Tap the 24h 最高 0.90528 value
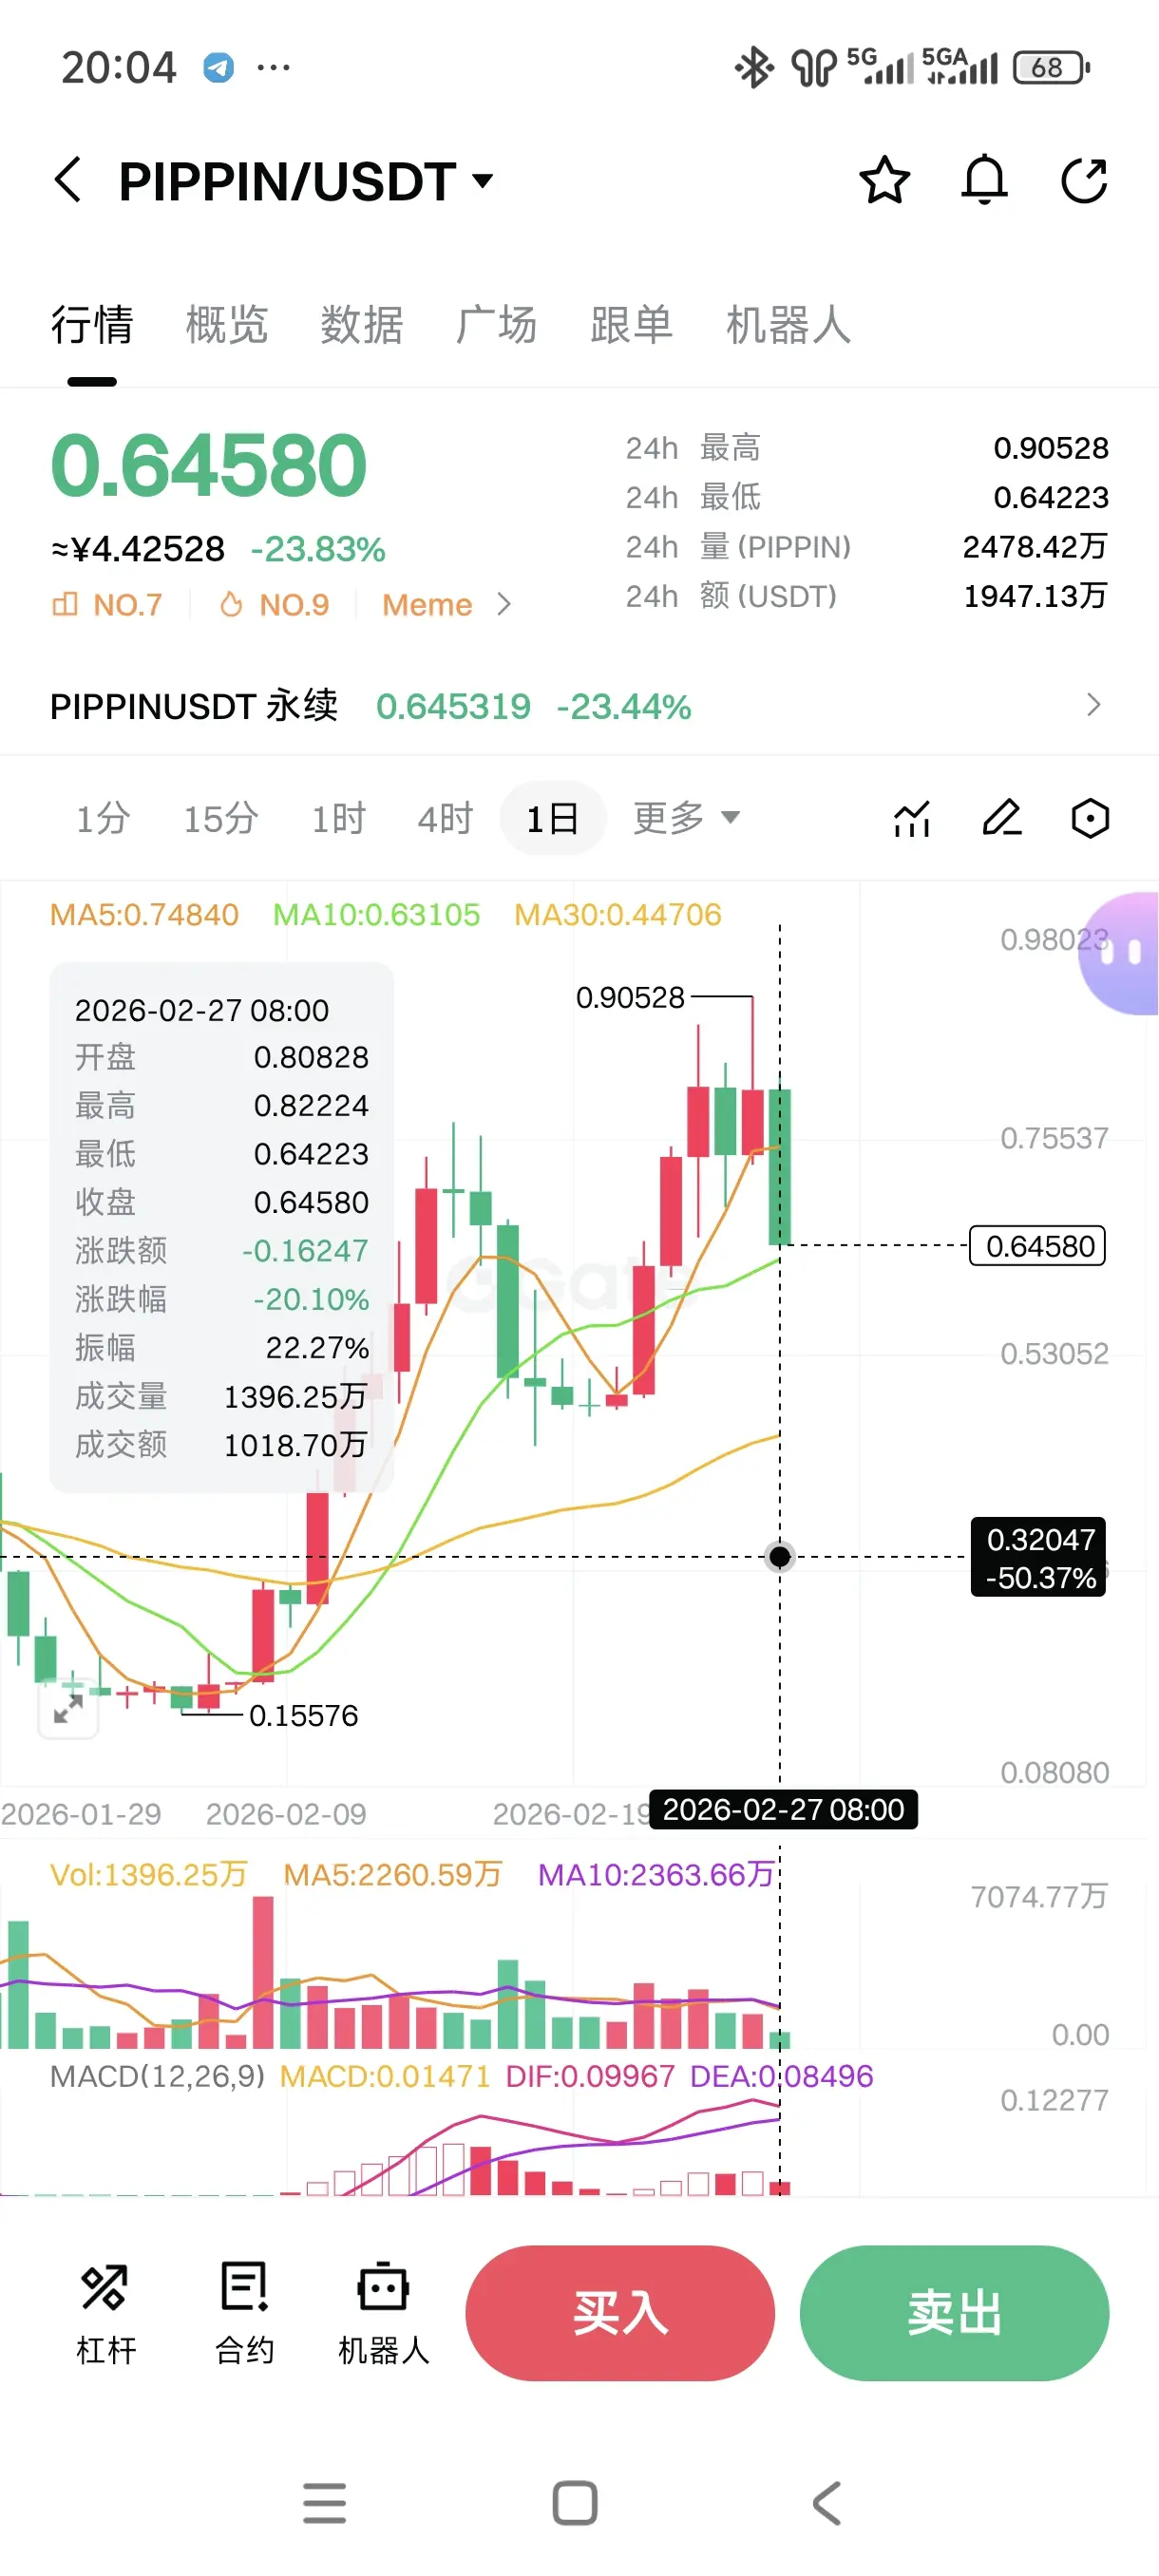The height and width of the screenshot is (2576, 1159). click(1050, 448)
